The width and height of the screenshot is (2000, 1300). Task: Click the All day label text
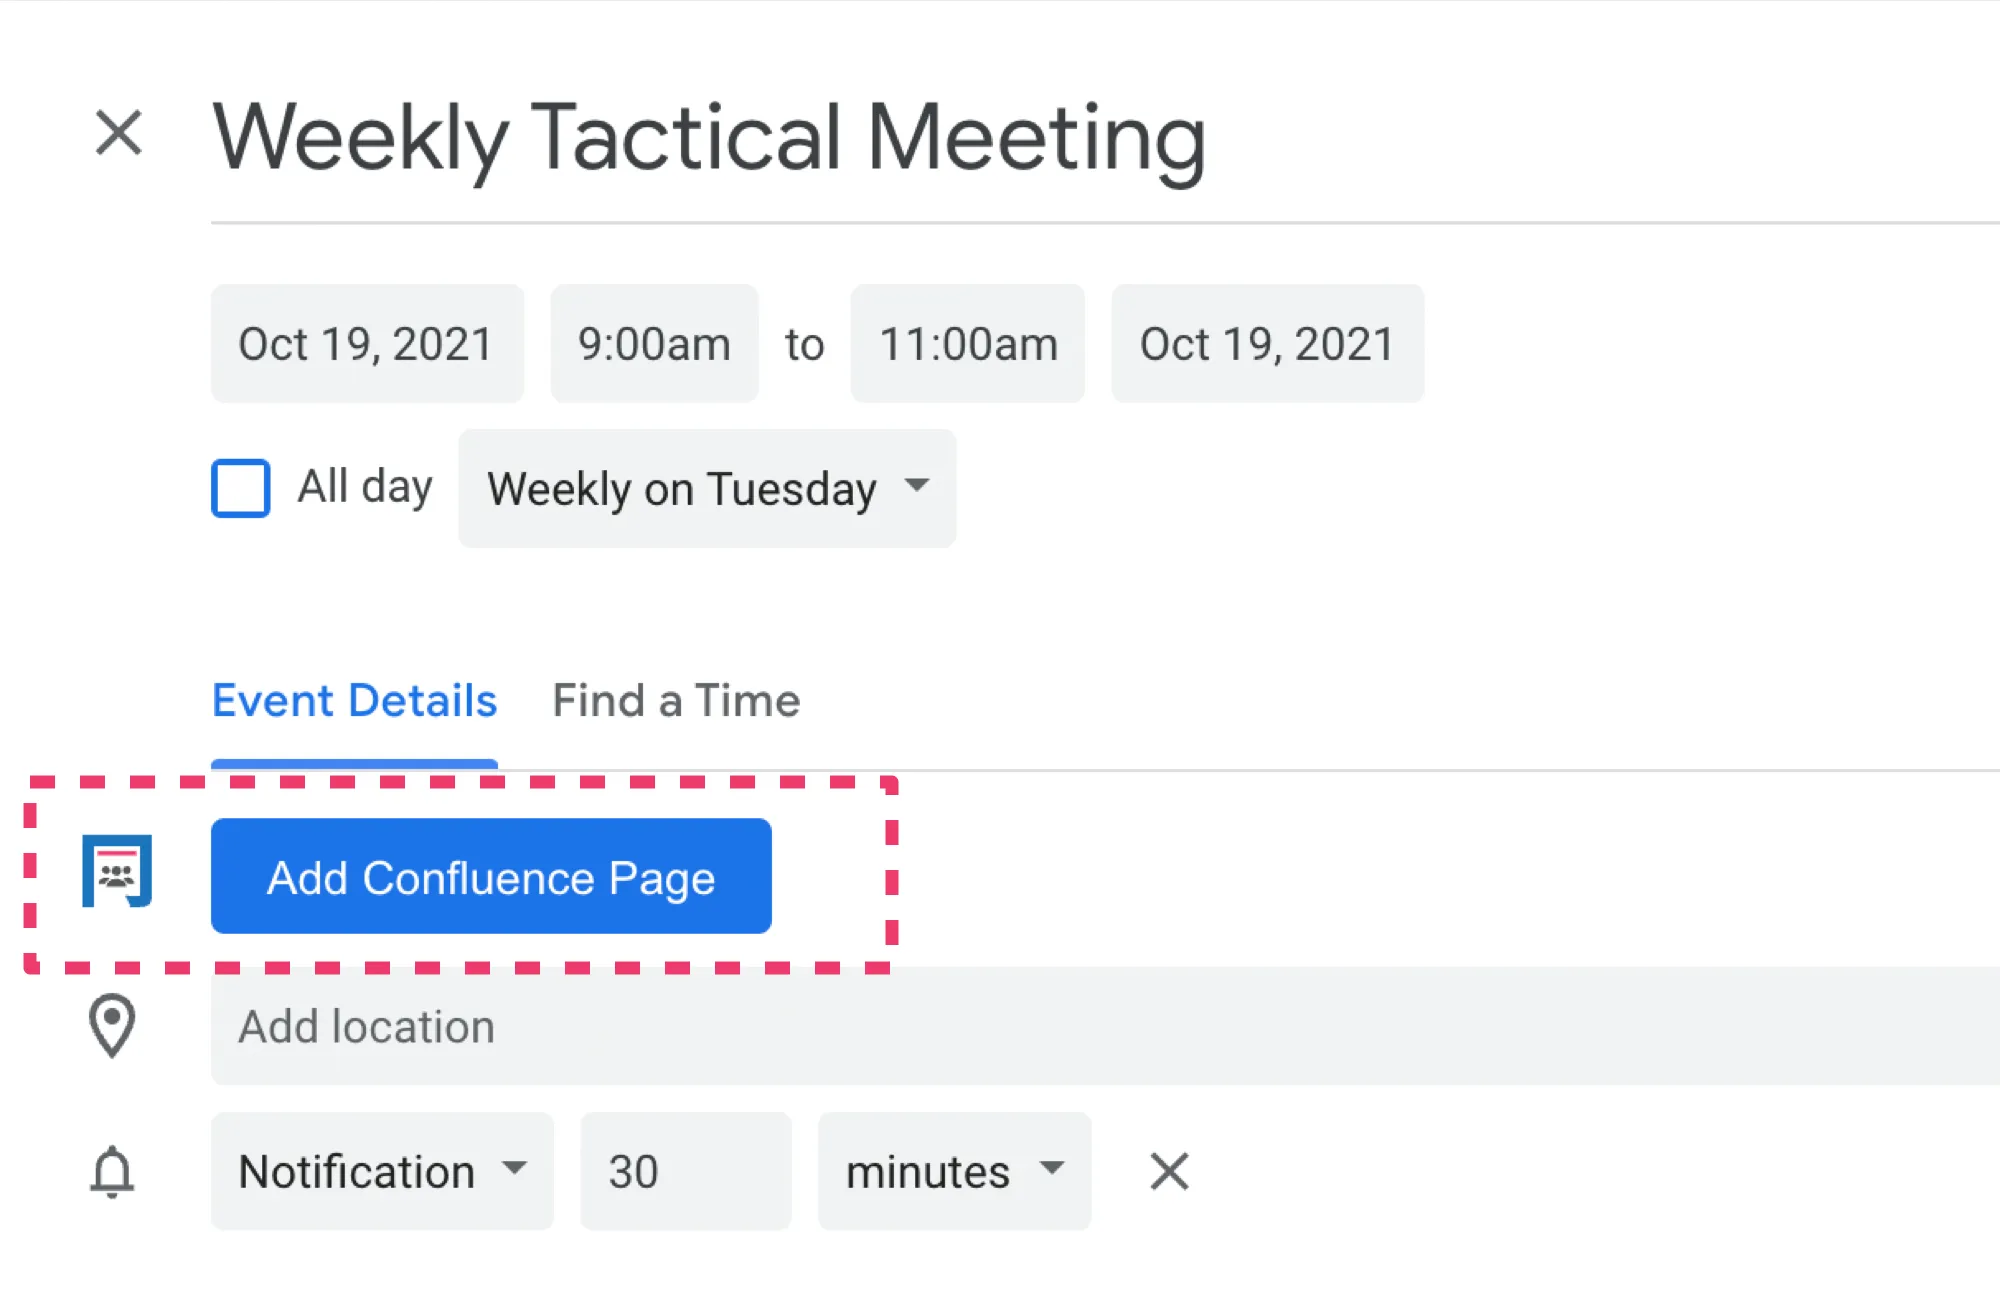tap(364, 486)
